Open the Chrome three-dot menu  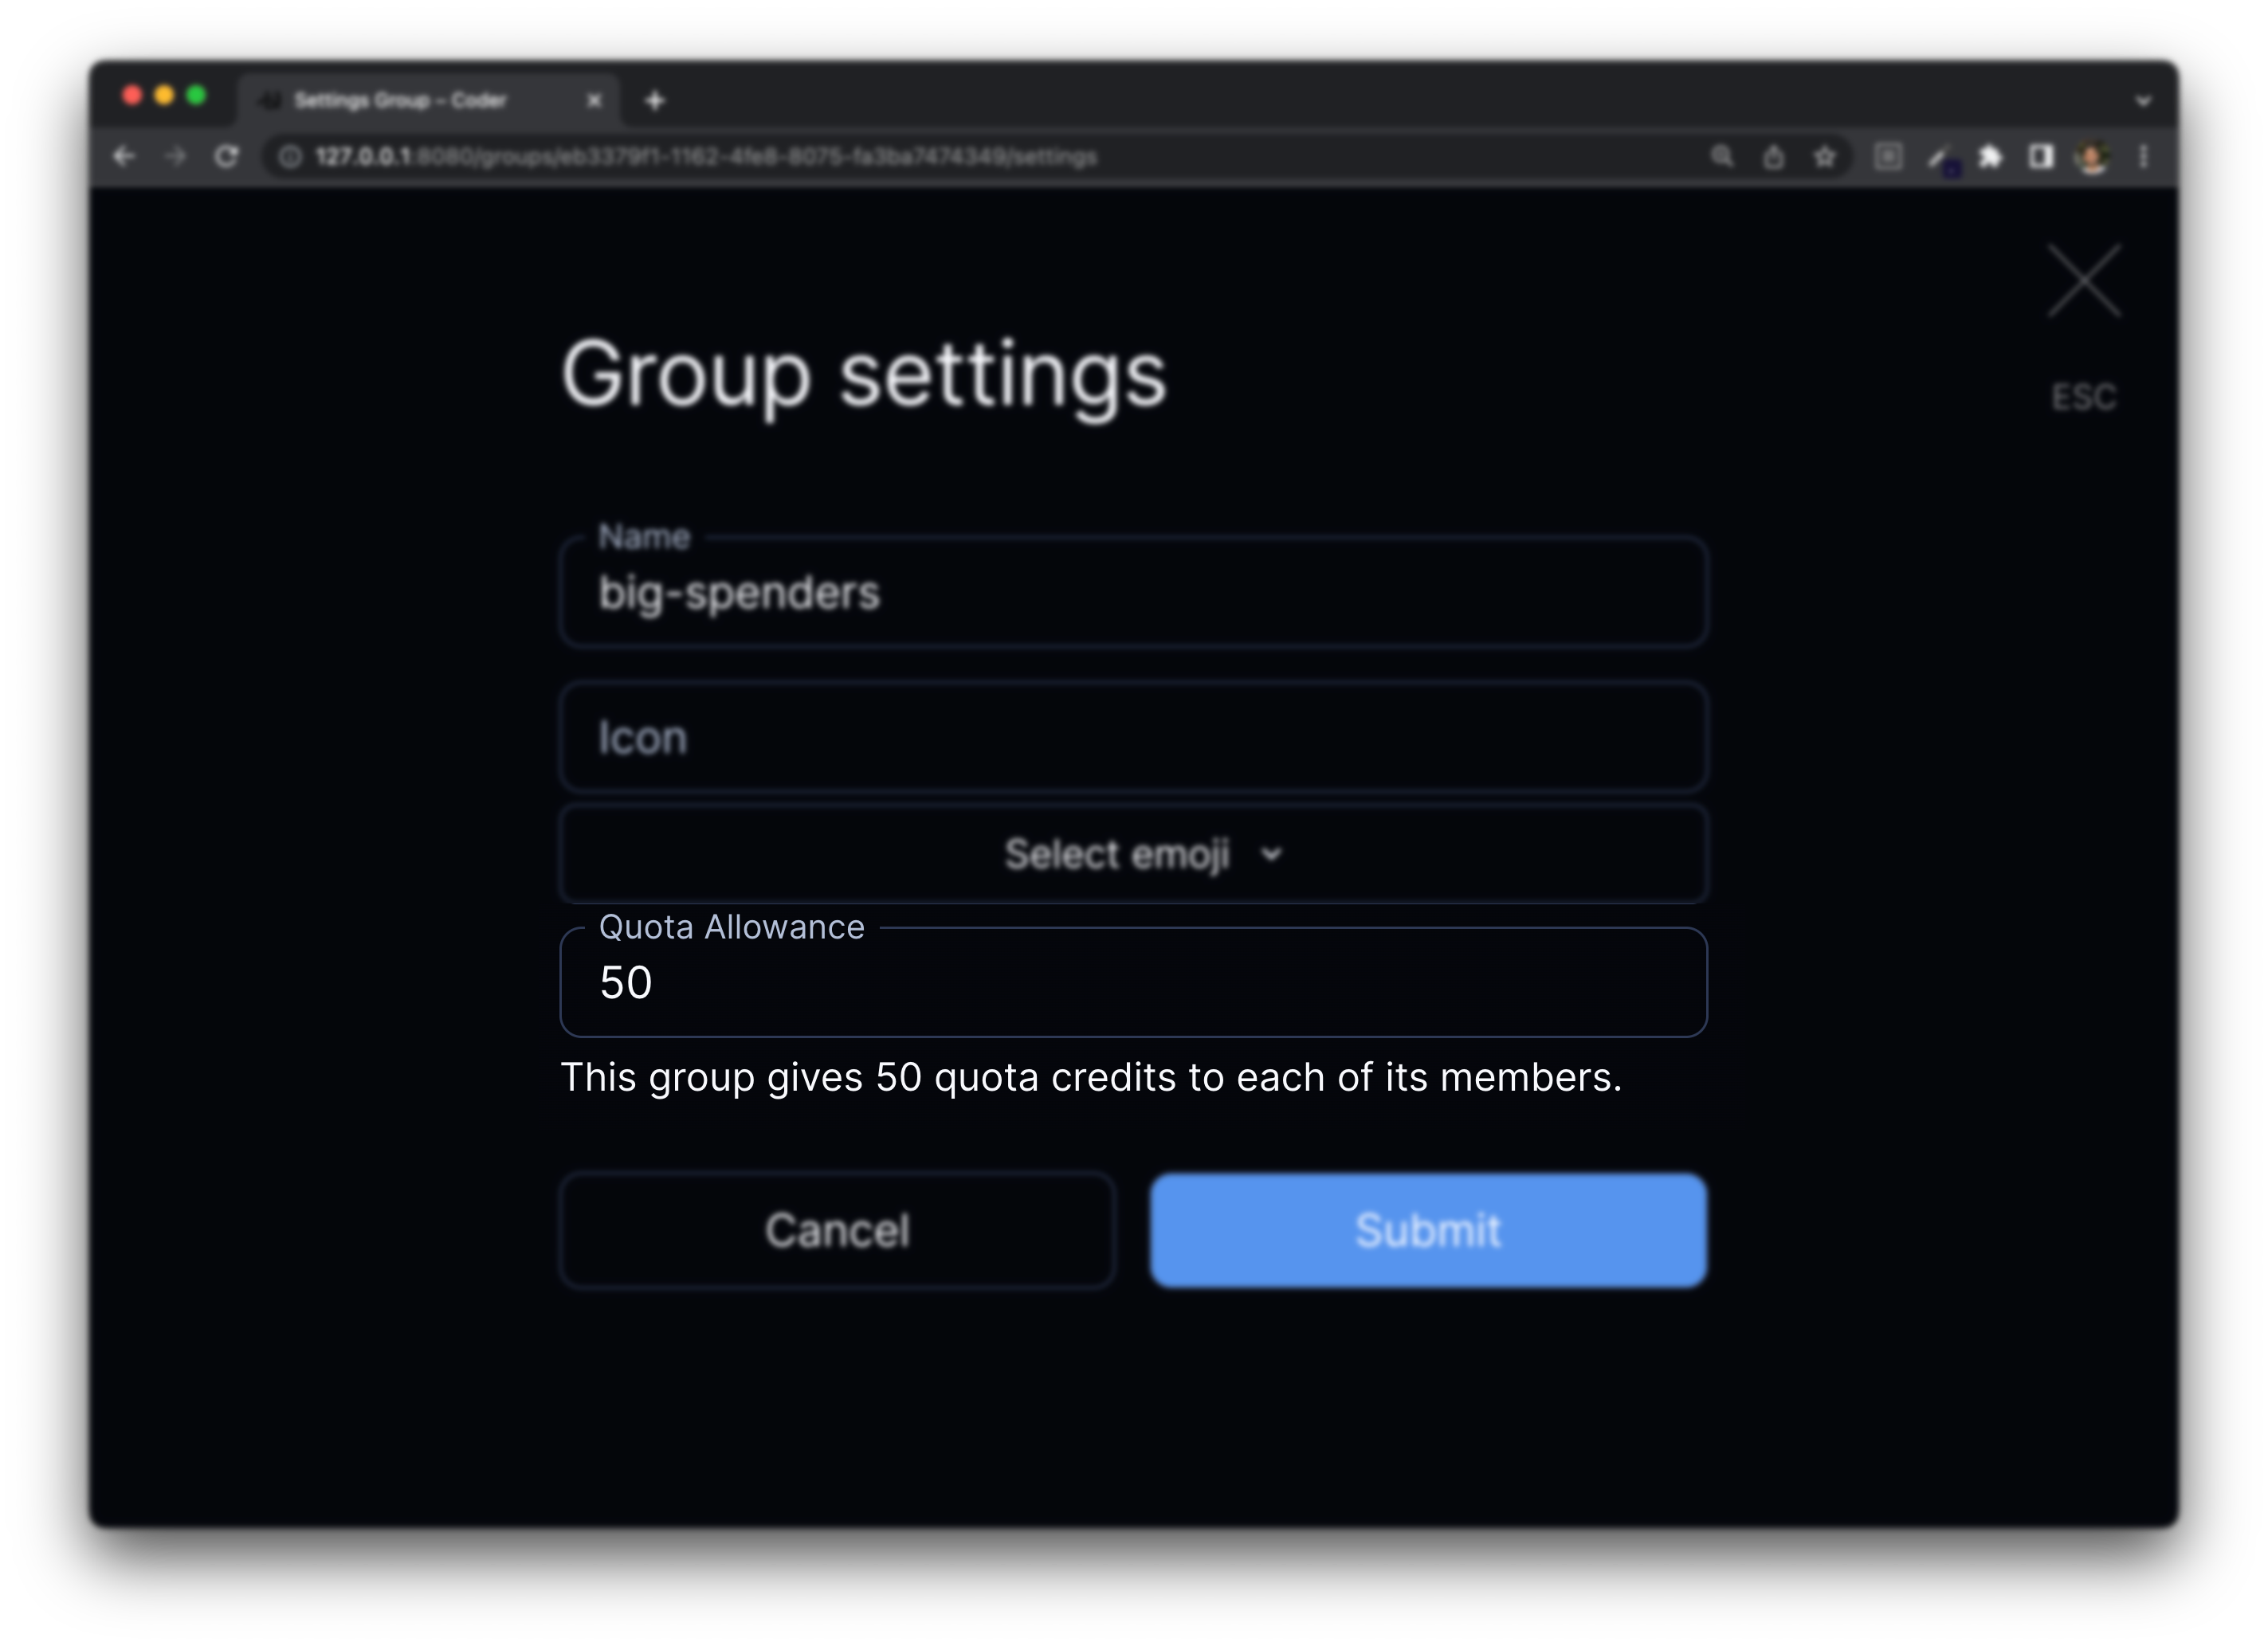2143,157
